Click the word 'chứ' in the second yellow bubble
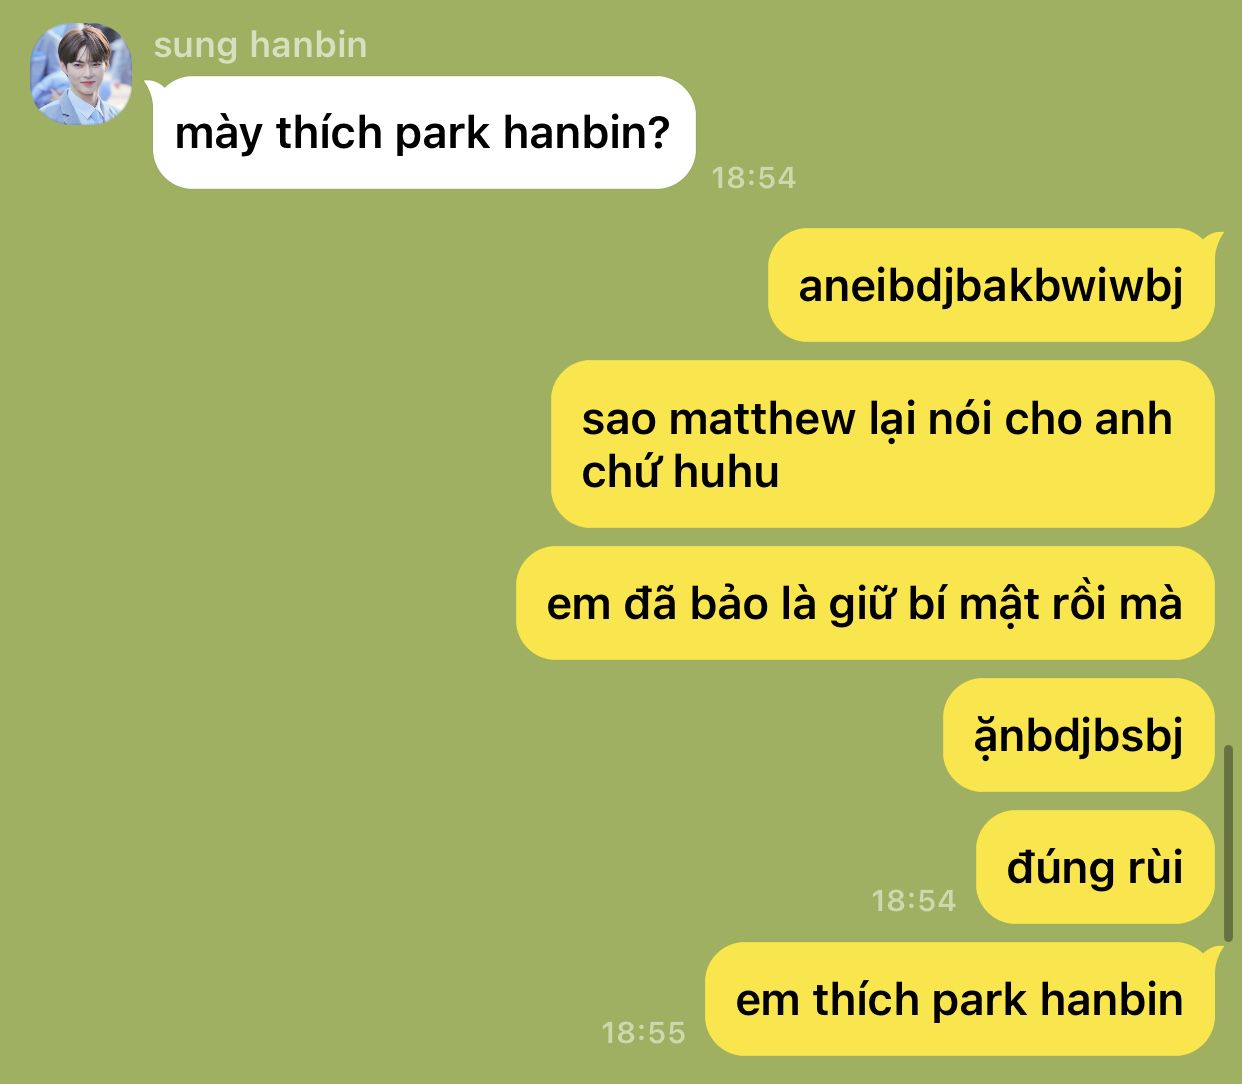 [x=620, y=471]
